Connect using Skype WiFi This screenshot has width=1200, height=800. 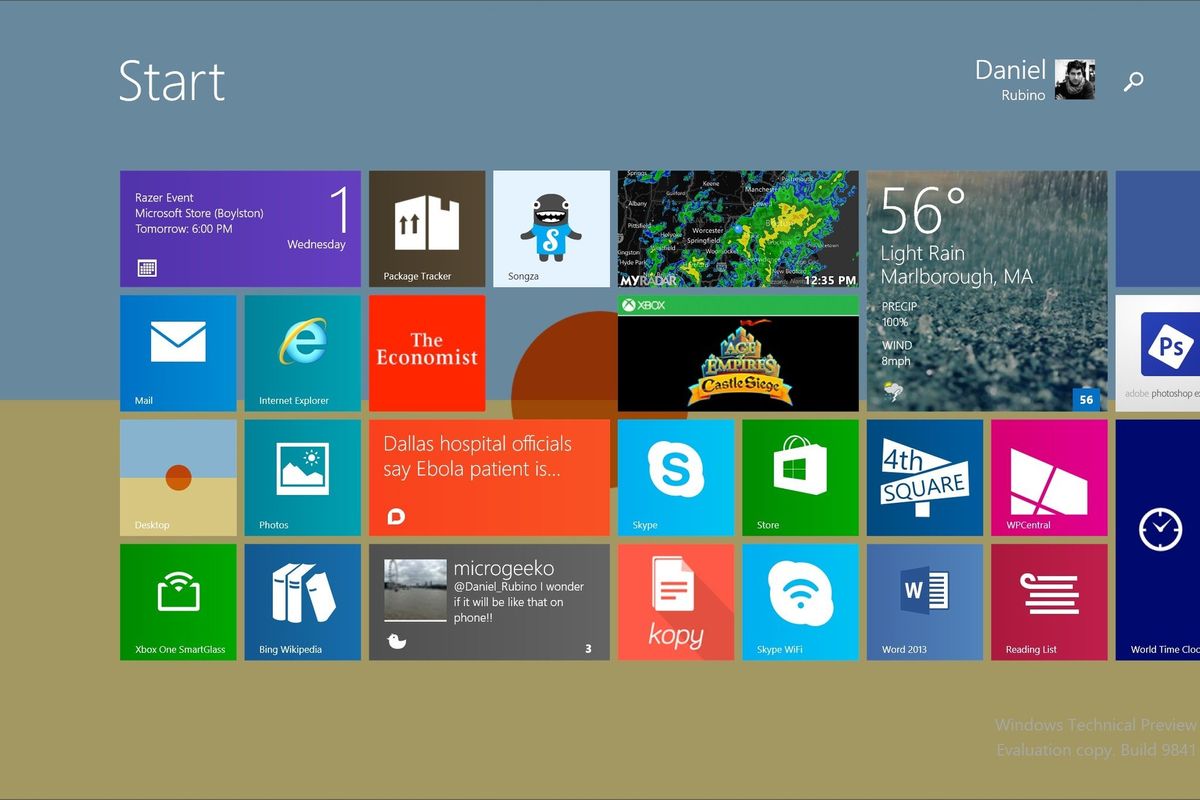click(800, 602)
